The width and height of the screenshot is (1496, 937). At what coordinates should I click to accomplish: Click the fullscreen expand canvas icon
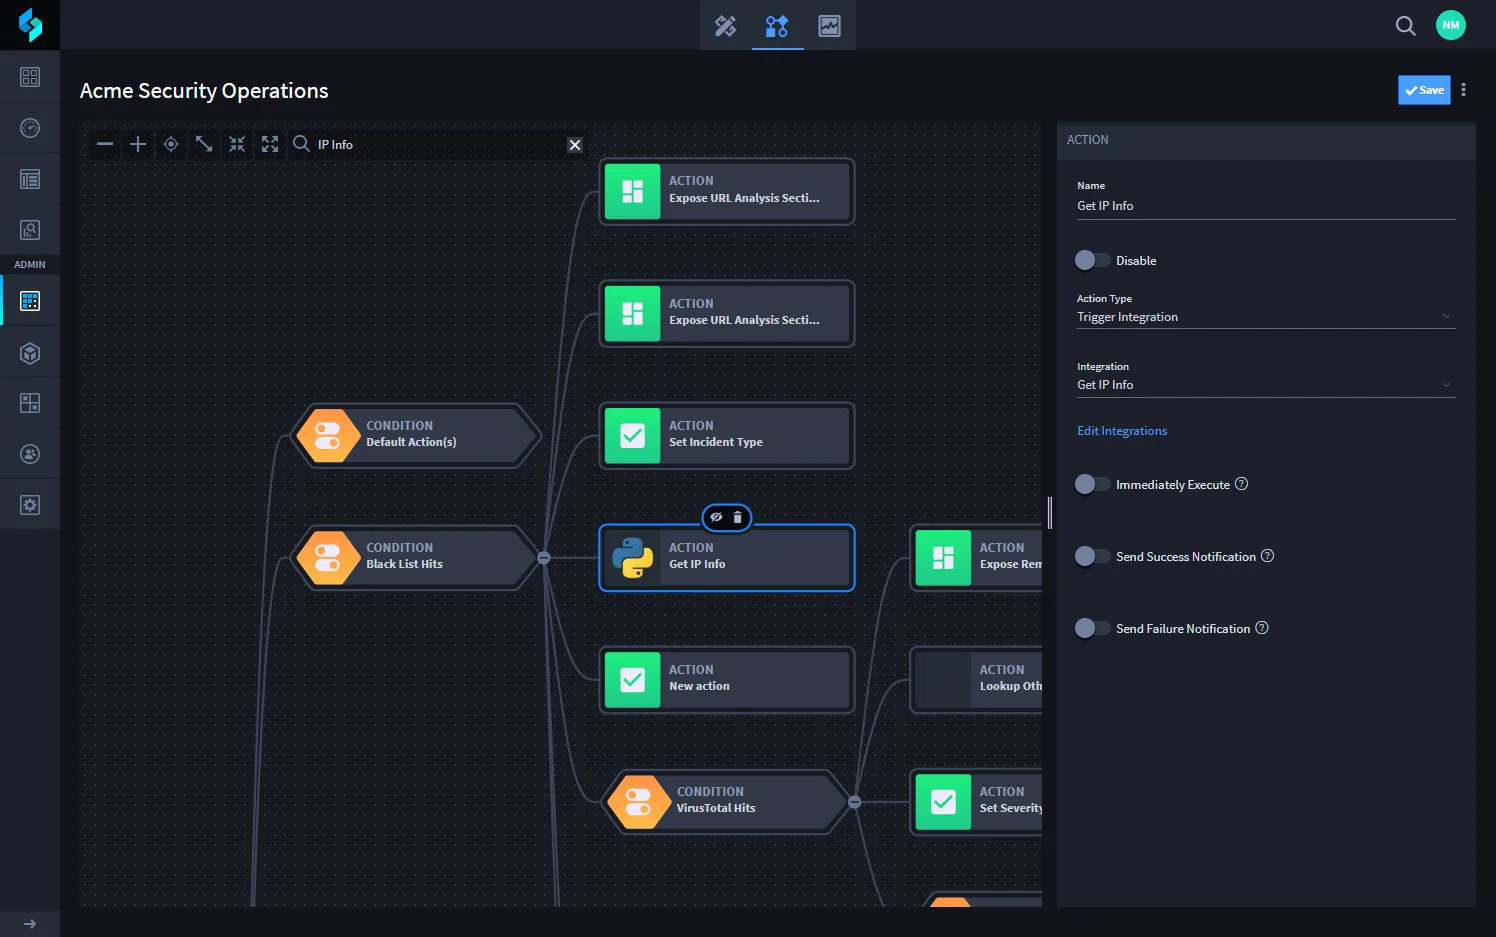coord(270,144)
